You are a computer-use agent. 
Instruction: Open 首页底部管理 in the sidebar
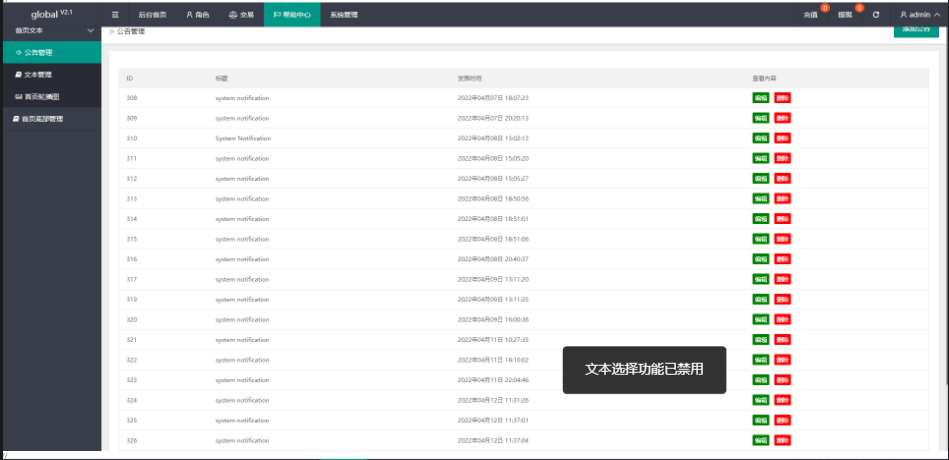click(x=42, y=119)
